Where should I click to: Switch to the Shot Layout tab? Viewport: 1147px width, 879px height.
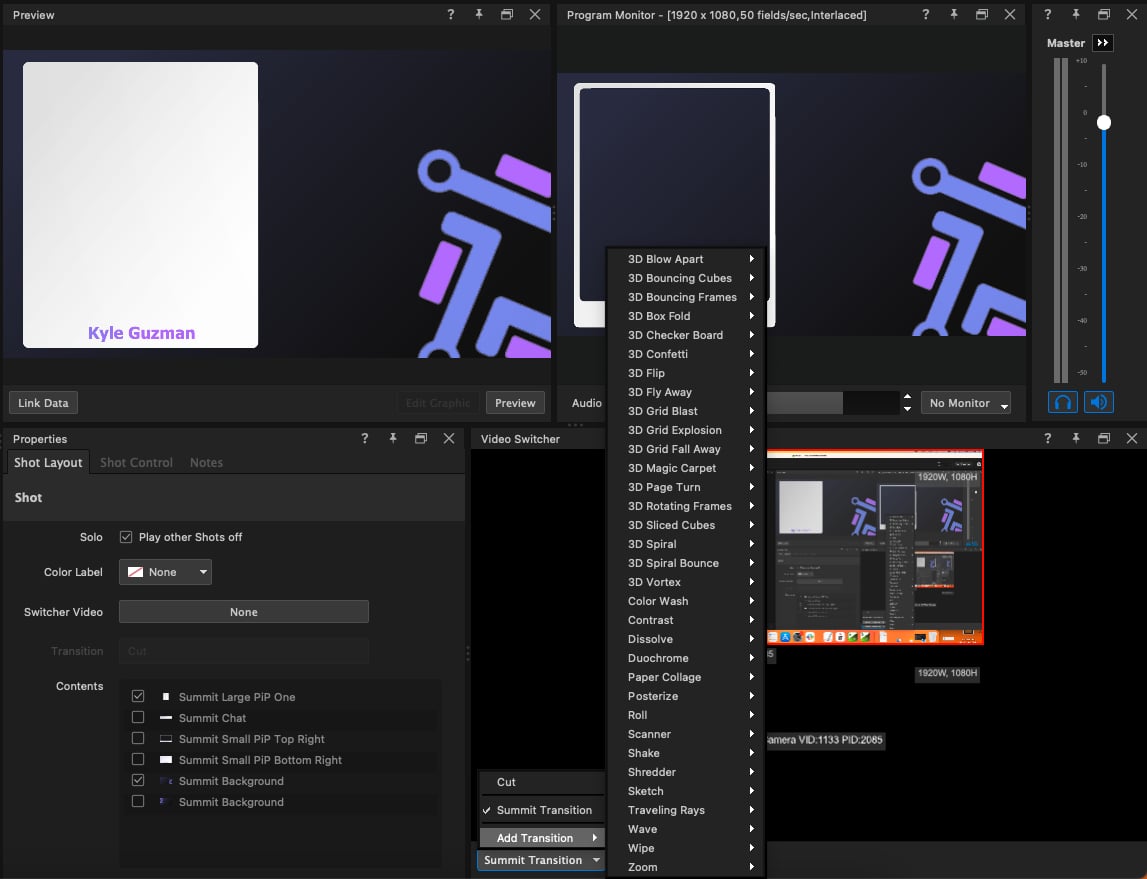[x=48, y=463]
